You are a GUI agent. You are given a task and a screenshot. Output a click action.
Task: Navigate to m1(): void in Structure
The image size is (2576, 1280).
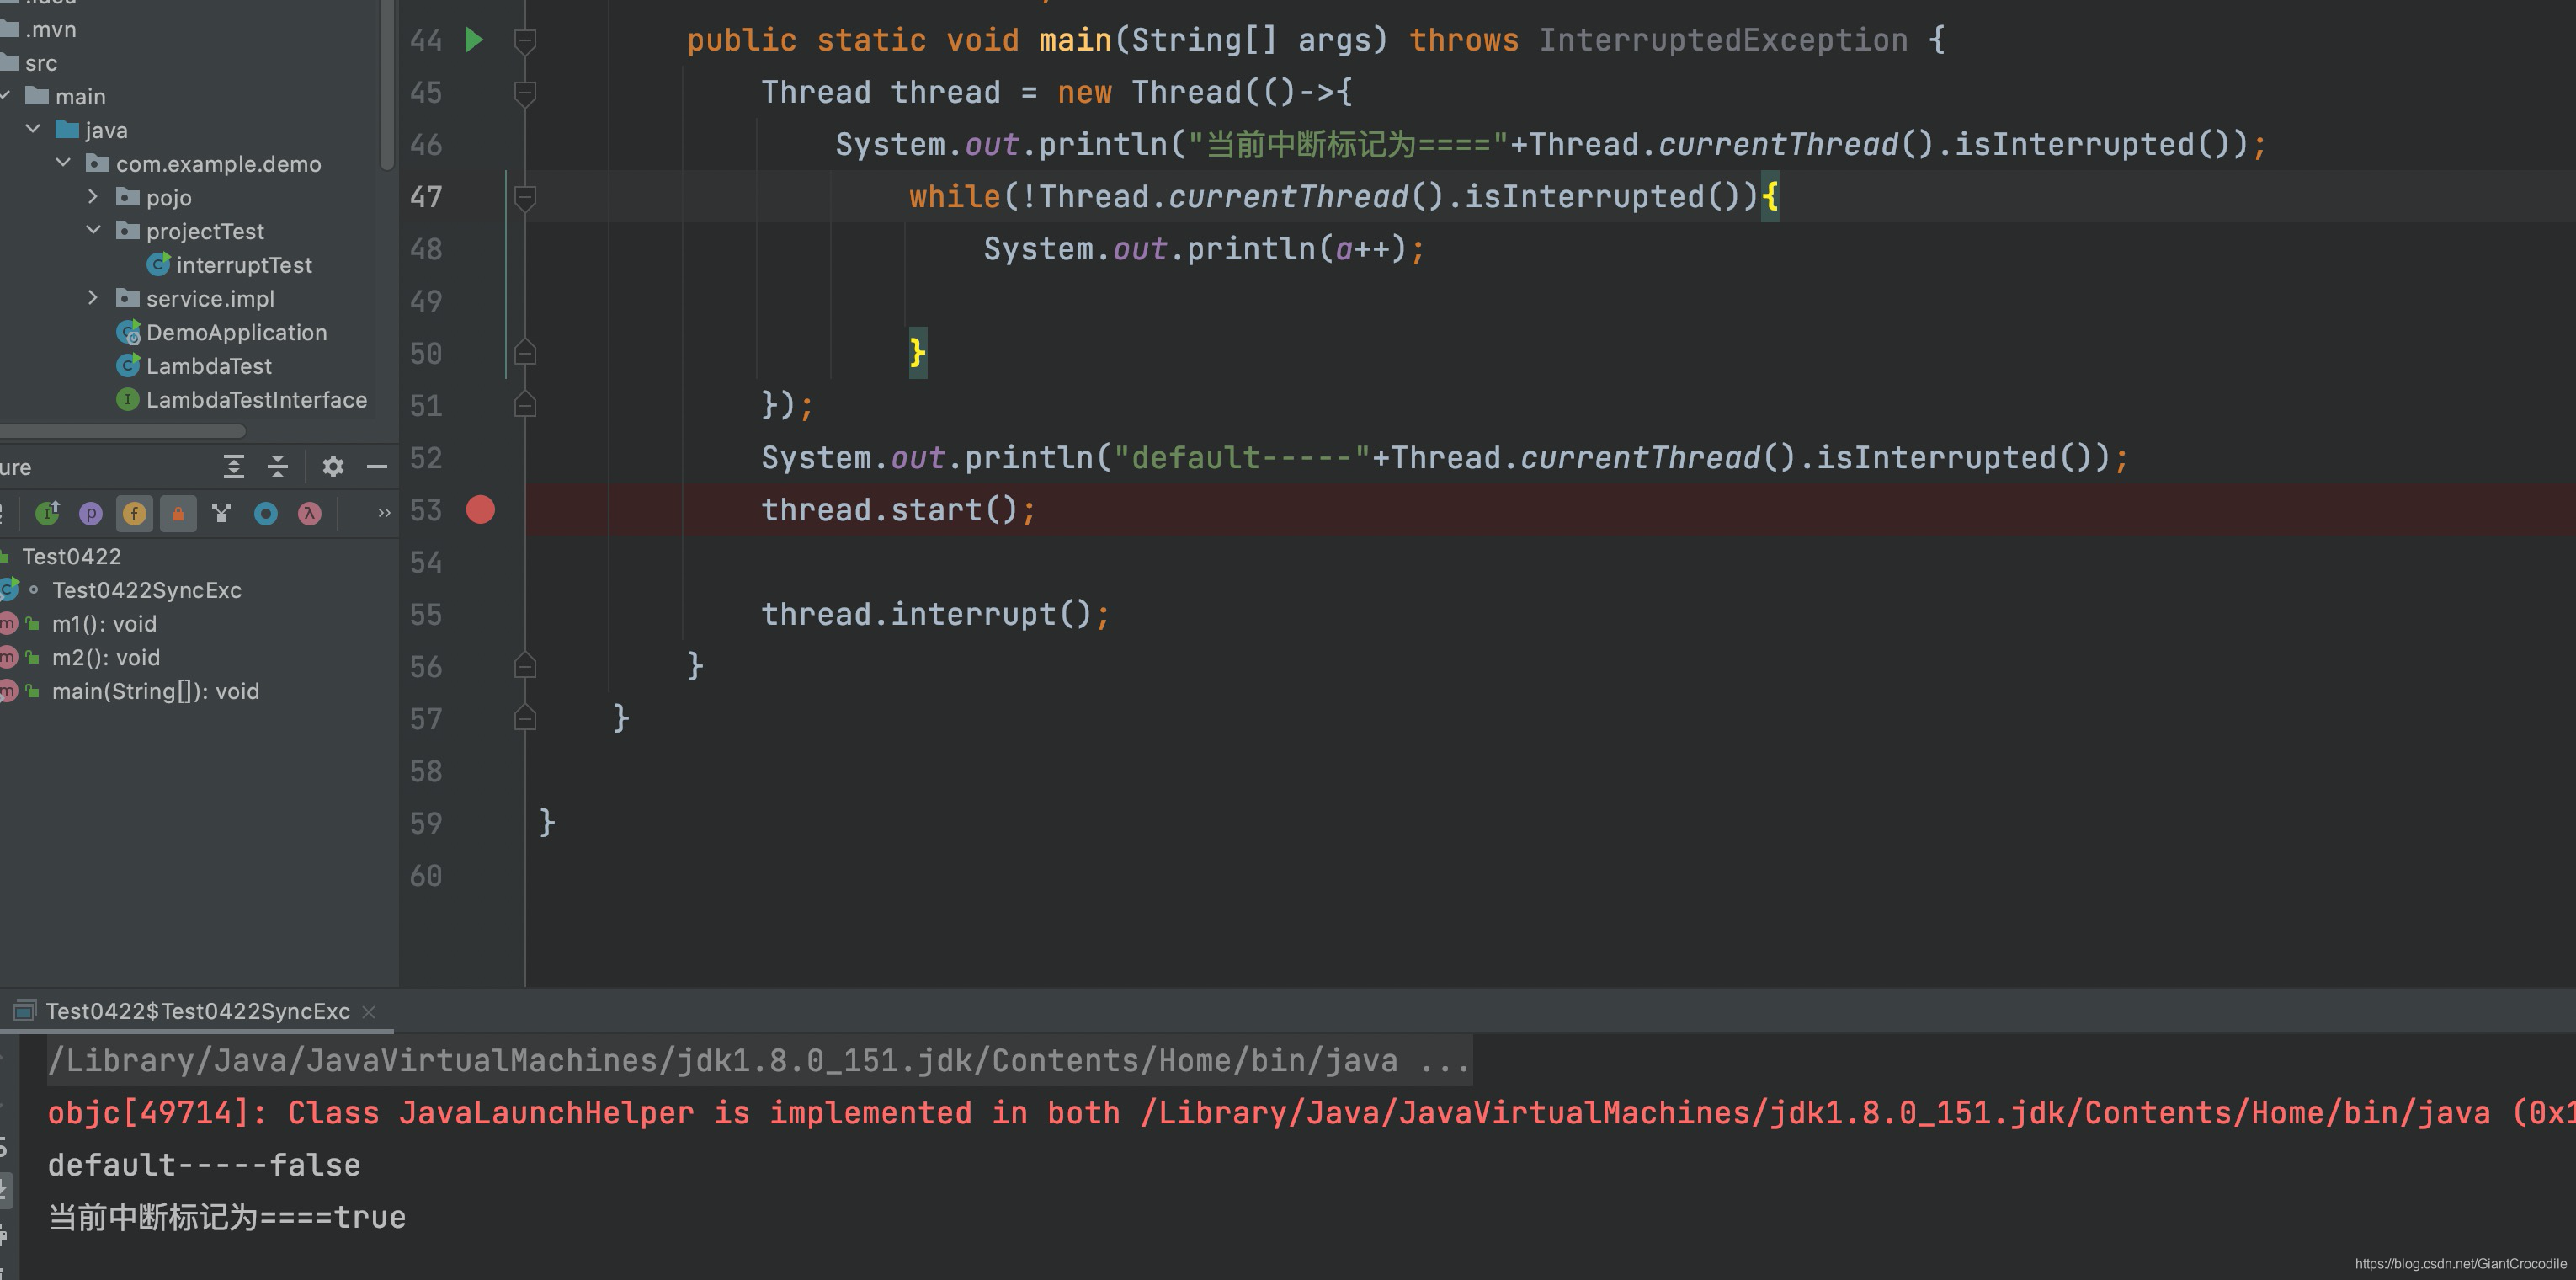click(x=104, y=624)
